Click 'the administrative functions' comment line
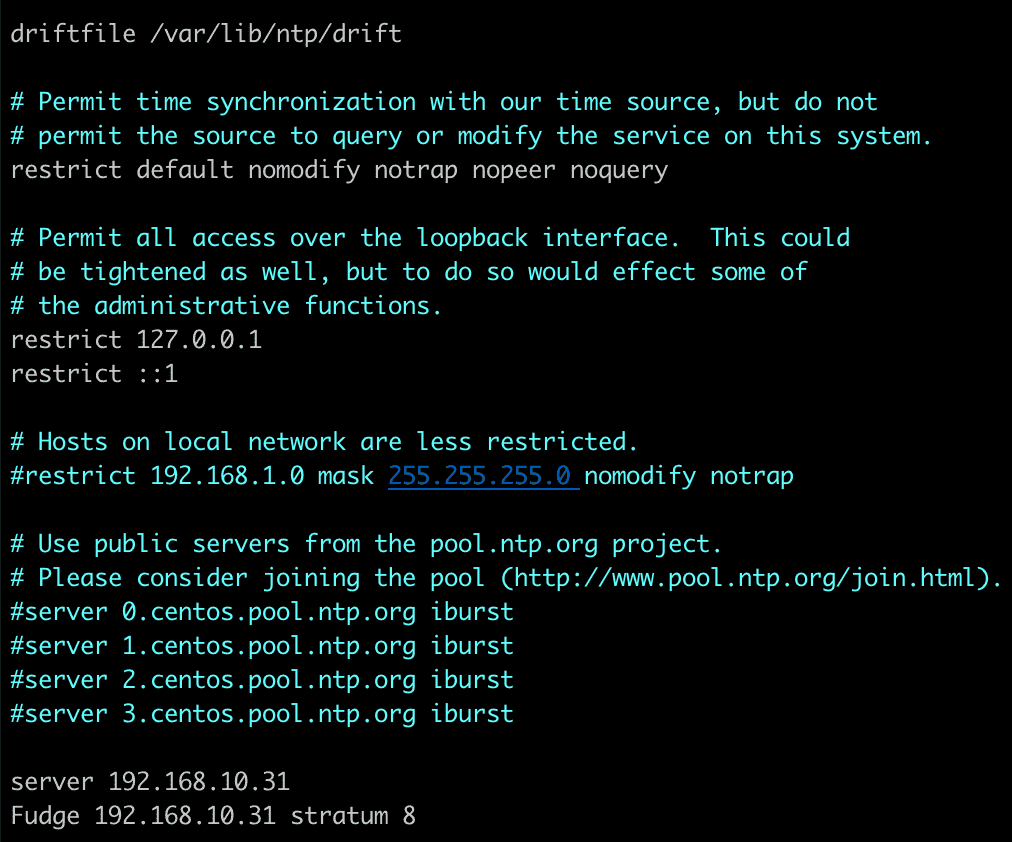The image size is (1012, 842). [226, 306]
